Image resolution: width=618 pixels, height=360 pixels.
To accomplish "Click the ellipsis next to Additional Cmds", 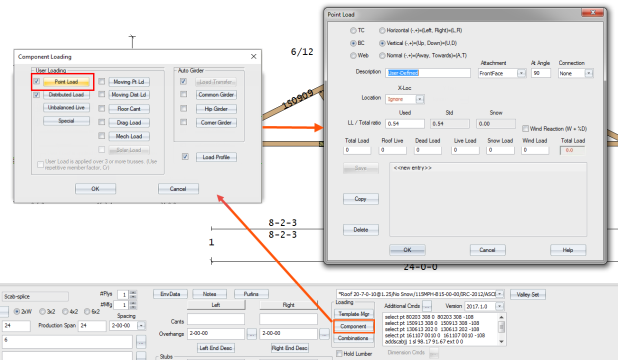I will [x=427, y=306].
